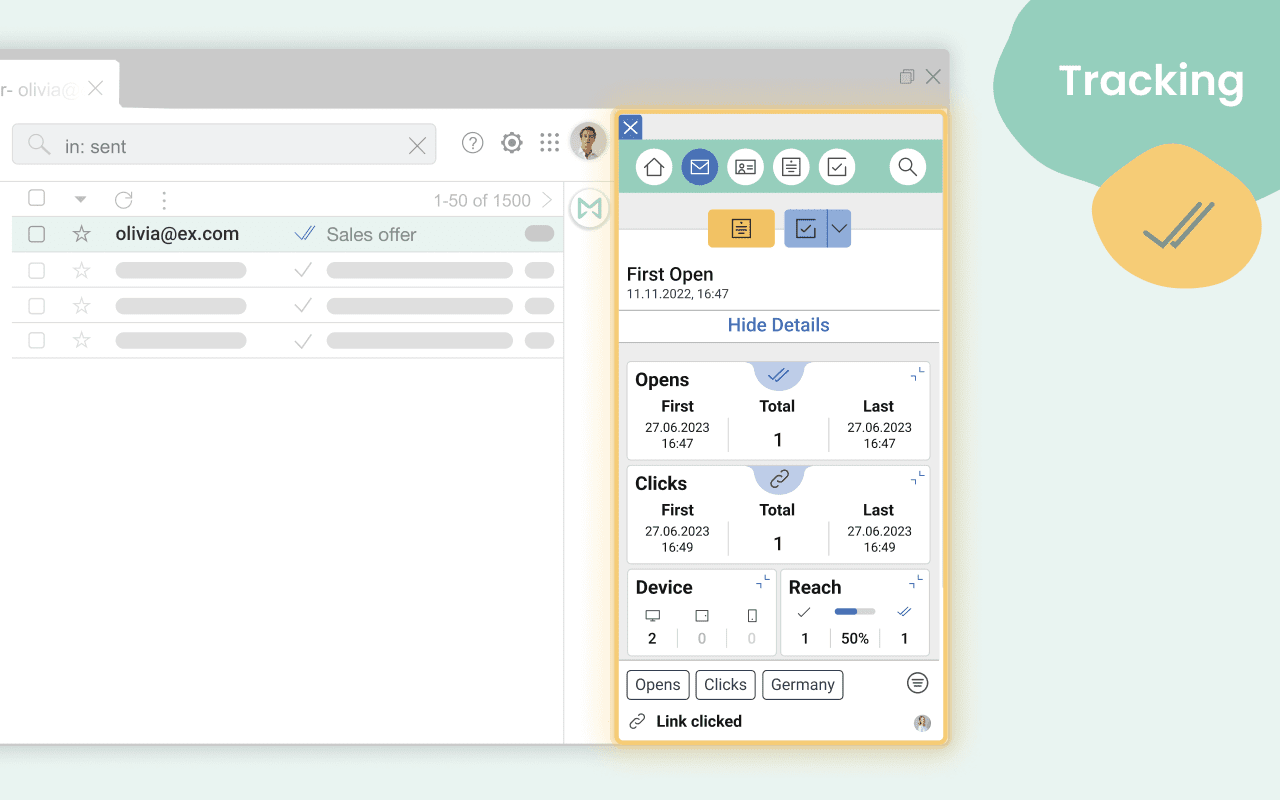
Task: Click the Hide Details link
Action: coord(778,325)
